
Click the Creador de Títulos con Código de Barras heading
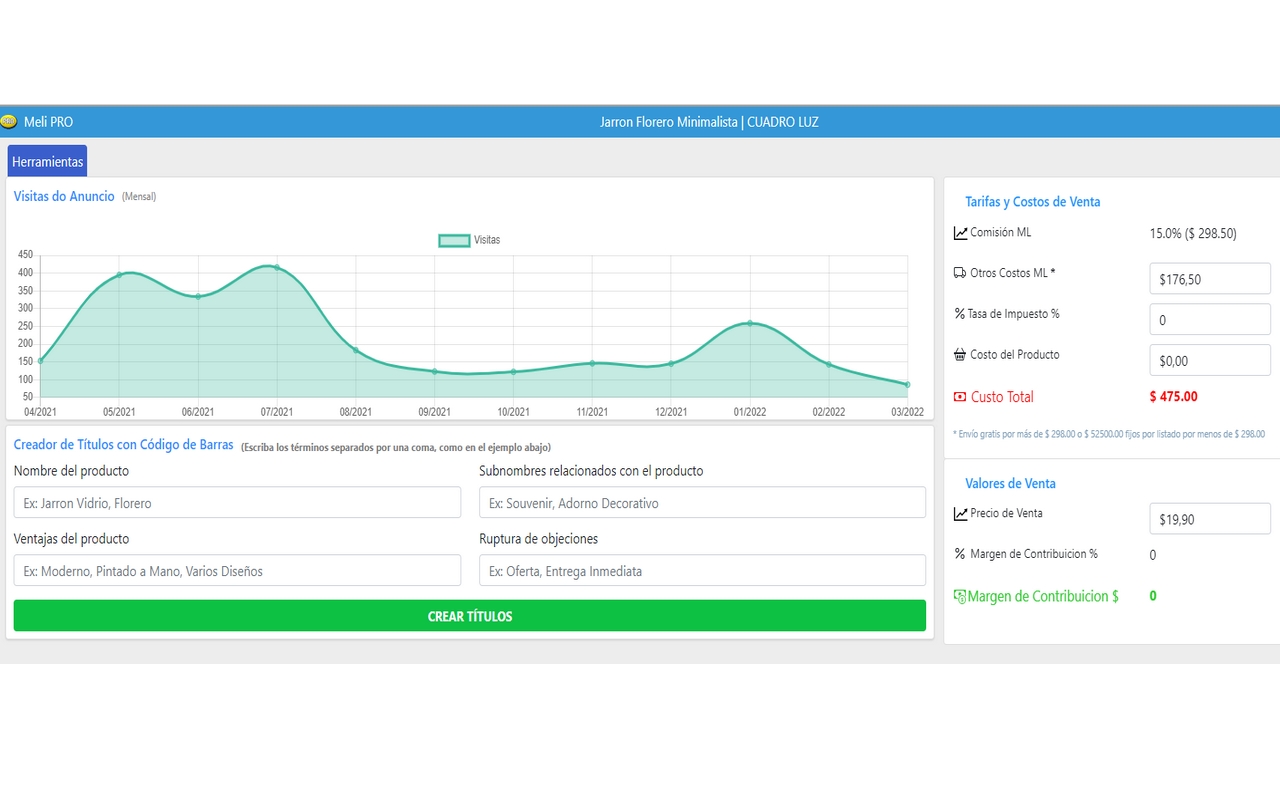[124, 445]
